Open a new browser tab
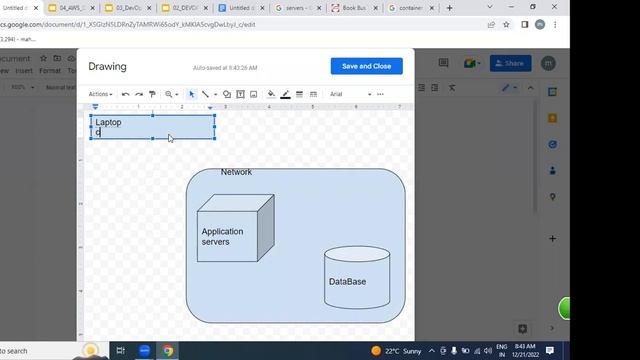This screenshot has height=360, width=640. (449, 8)
